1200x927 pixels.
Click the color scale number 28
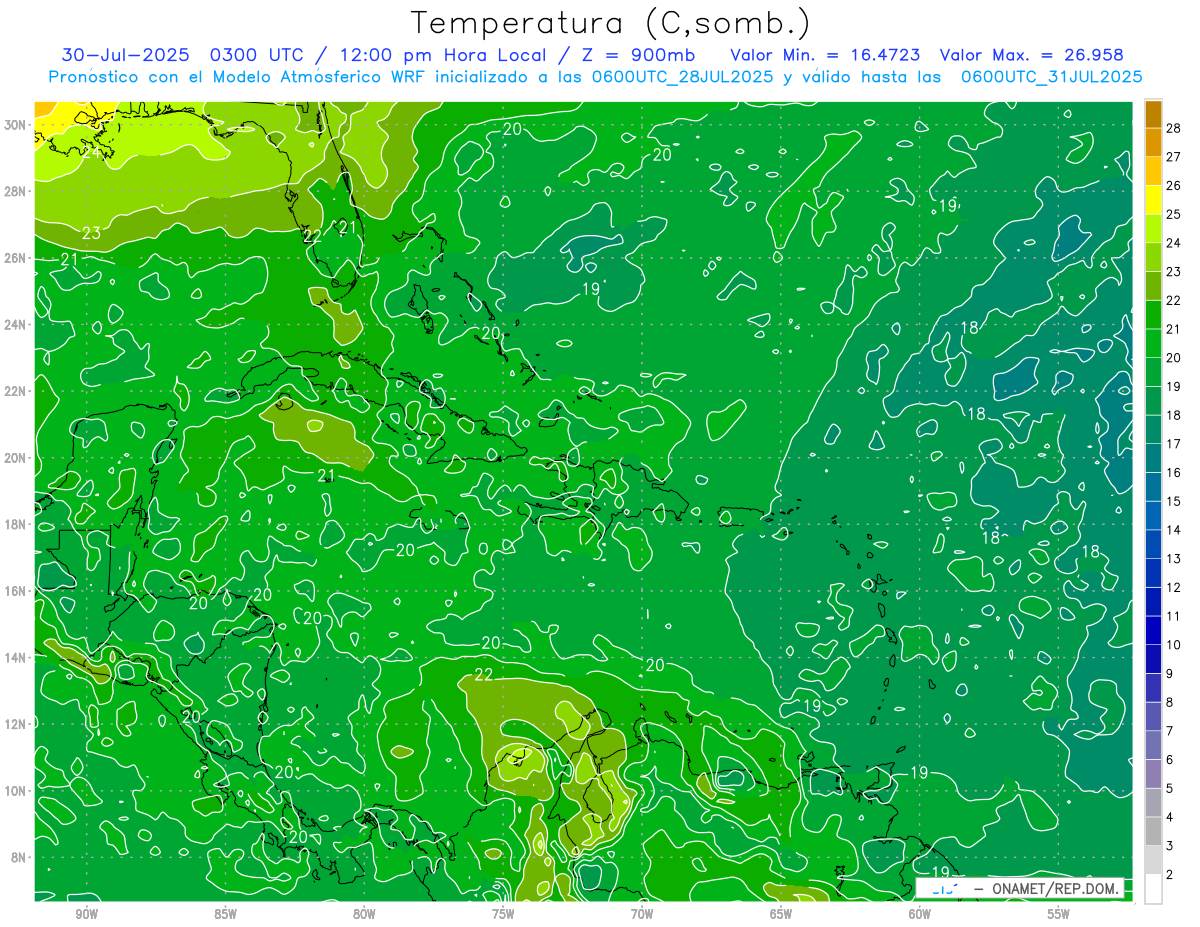(1174, 128)
